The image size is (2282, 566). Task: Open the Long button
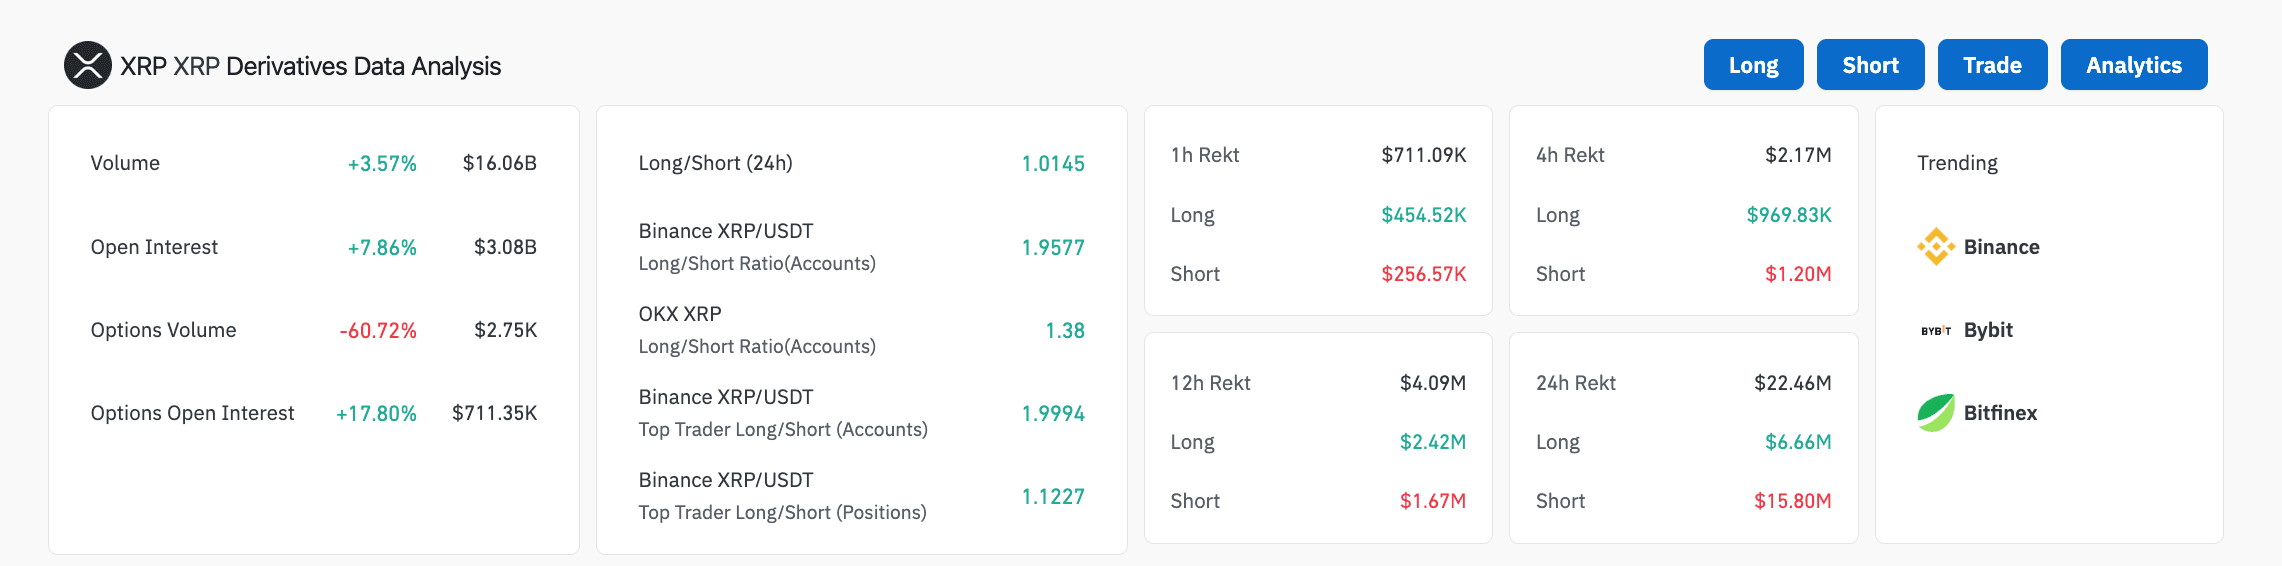click(x=1754, y=65)
